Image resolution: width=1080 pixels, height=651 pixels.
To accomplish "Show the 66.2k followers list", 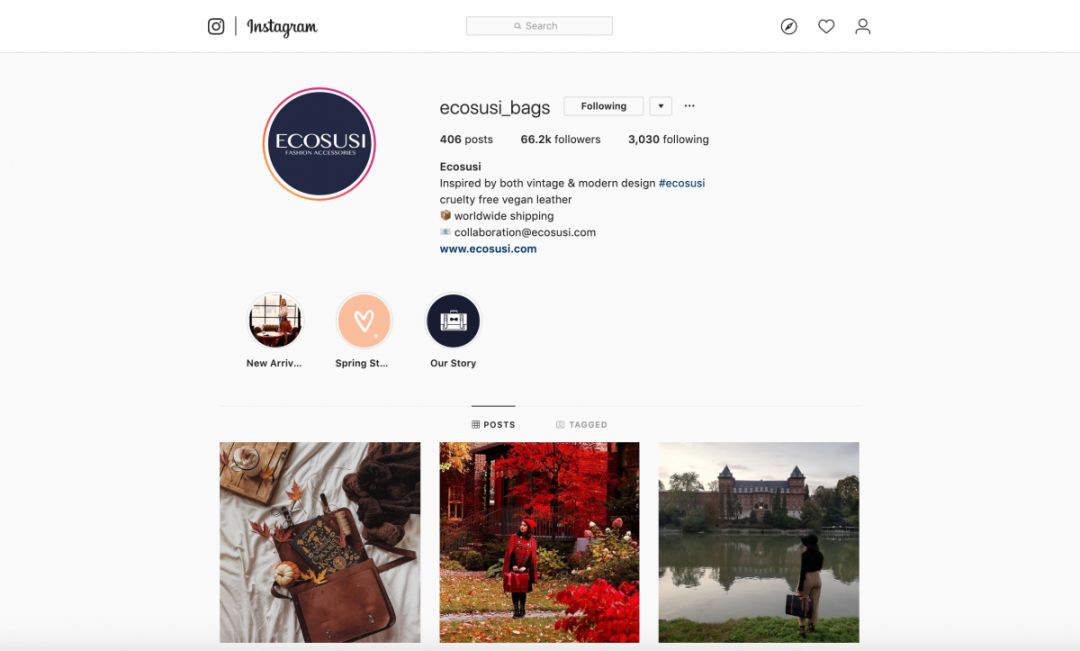I will (560, 139).
